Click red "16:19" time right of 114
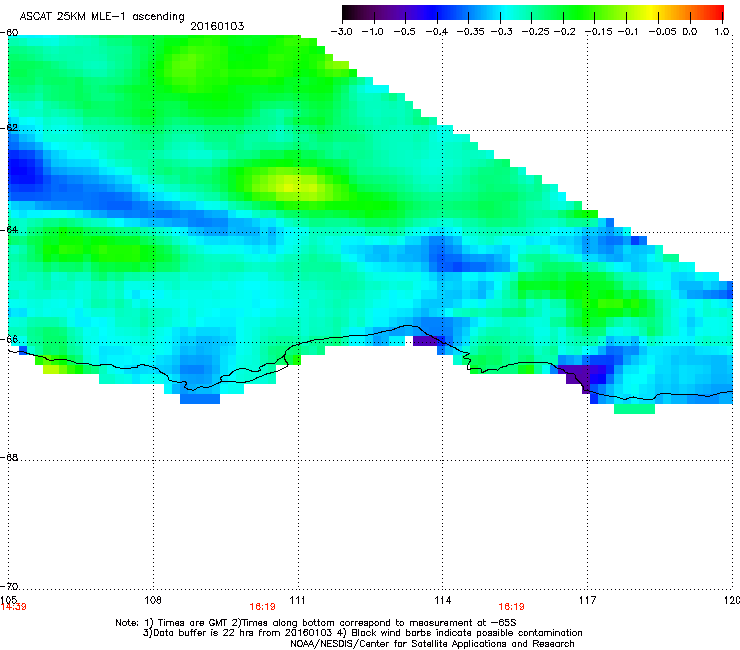 point(512,607)
